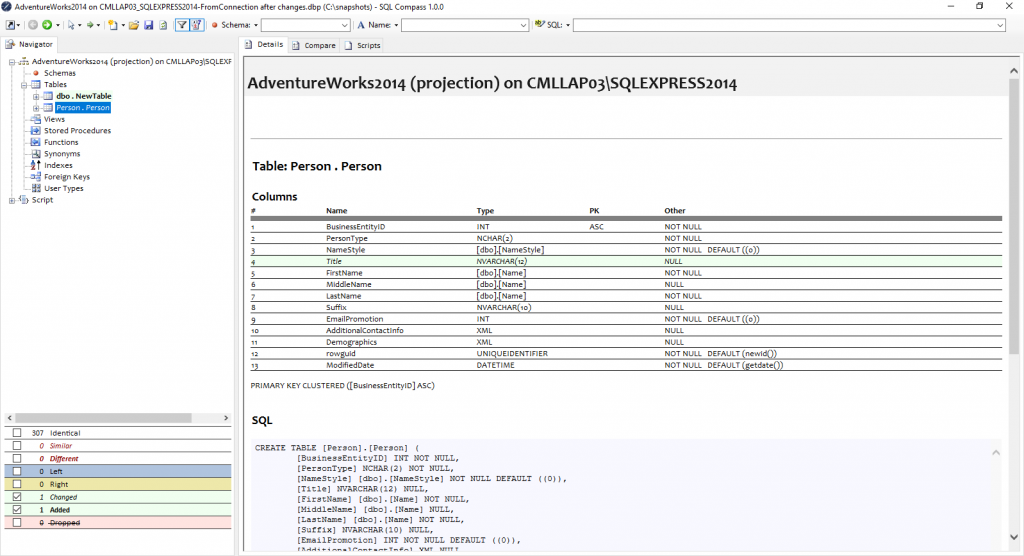Image resolution: width=1024 pixels, height=556 pixels.
Task: Check the Identical filter checkbox
Action: [x=16, y=433]
